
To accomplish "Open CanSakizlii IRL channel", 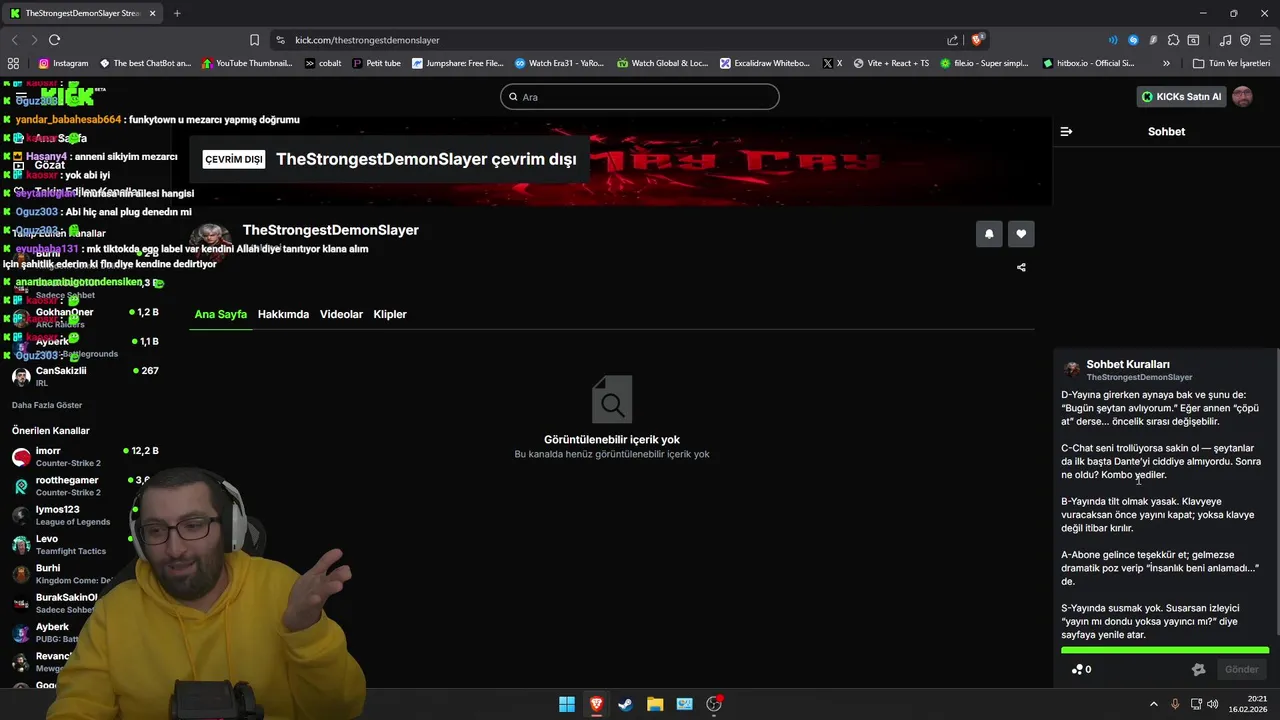I will [85, 376].
